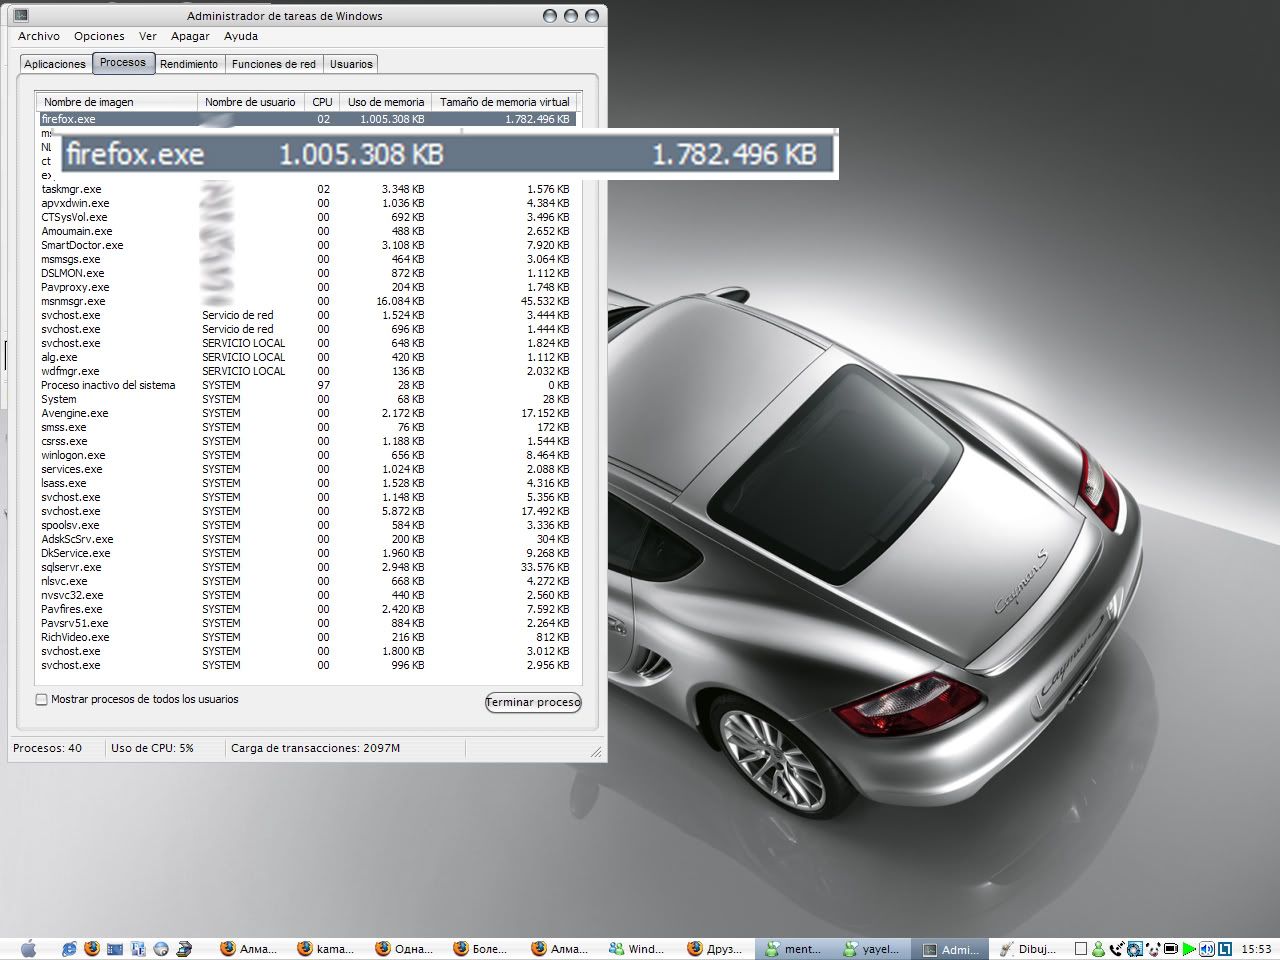Click the Apple-logo start button

(28, 948)
